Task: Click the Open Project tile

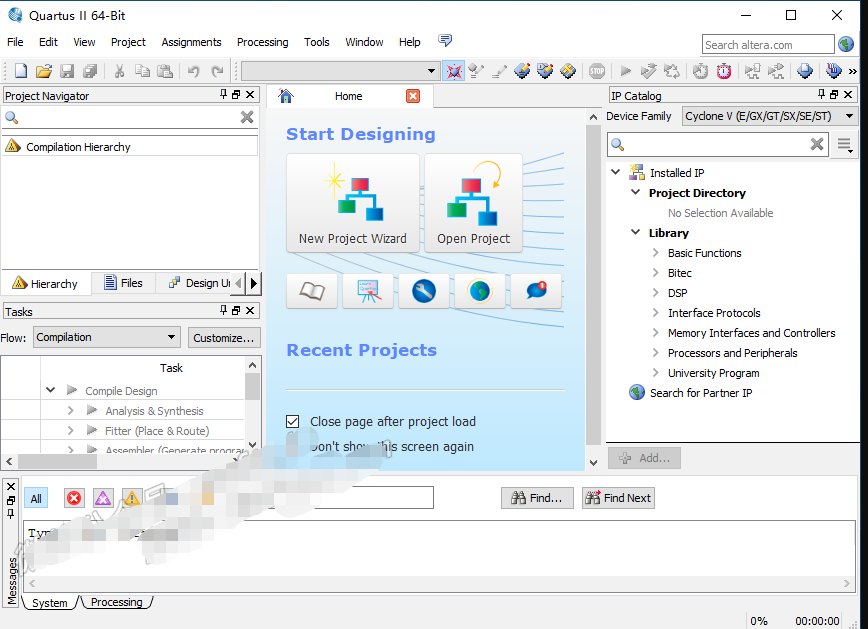Action: tap(473, 203)
